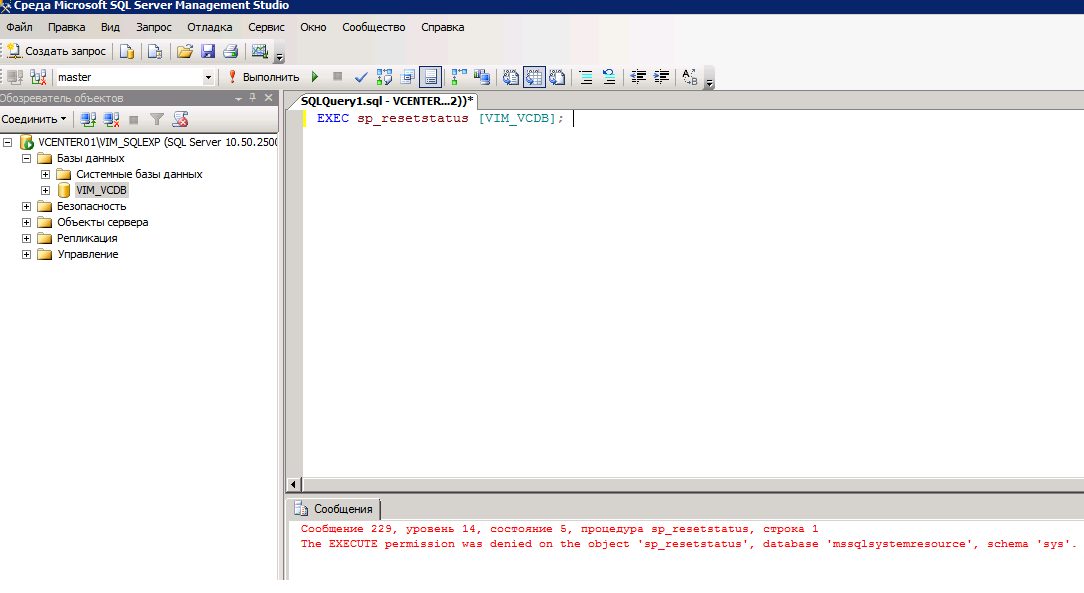
Task: Open the Отладка menu
Action: (209, 27)
